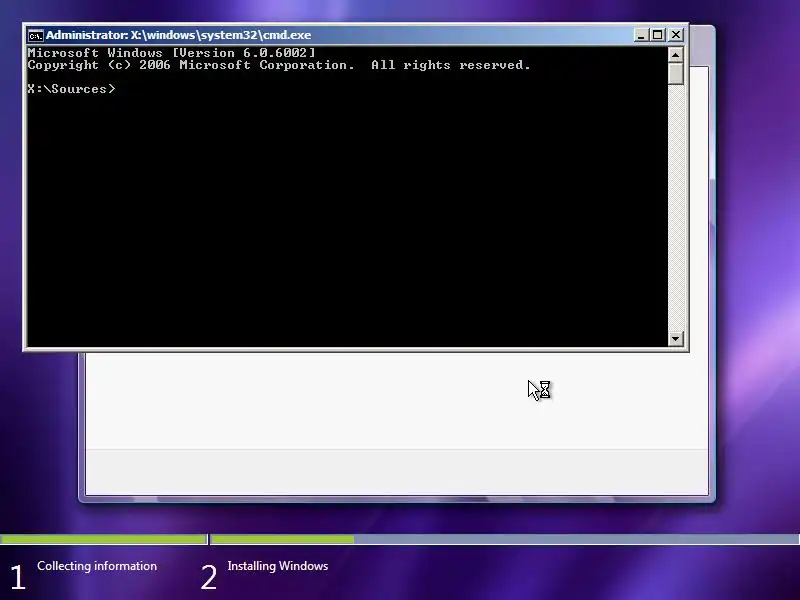
Task: Open the cmd.exe system menu icon
Action: 36,35
